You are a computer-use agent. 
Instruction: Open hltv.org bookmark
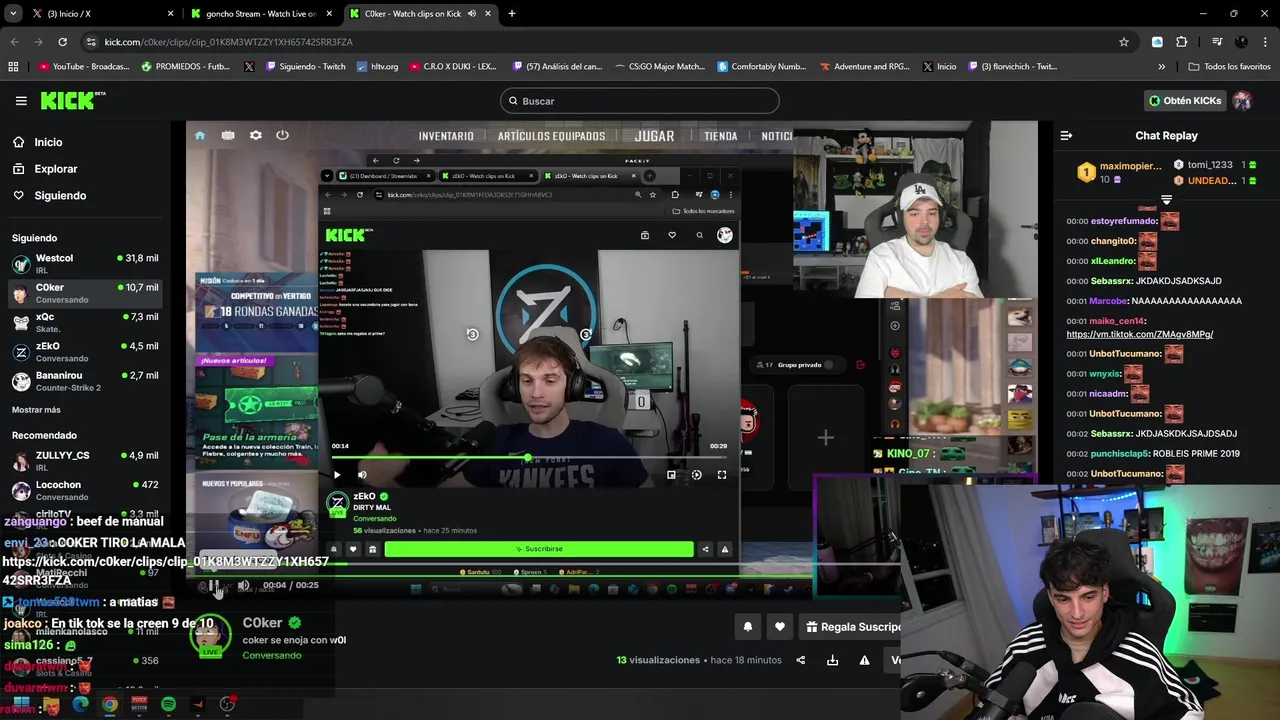(377, 67)
